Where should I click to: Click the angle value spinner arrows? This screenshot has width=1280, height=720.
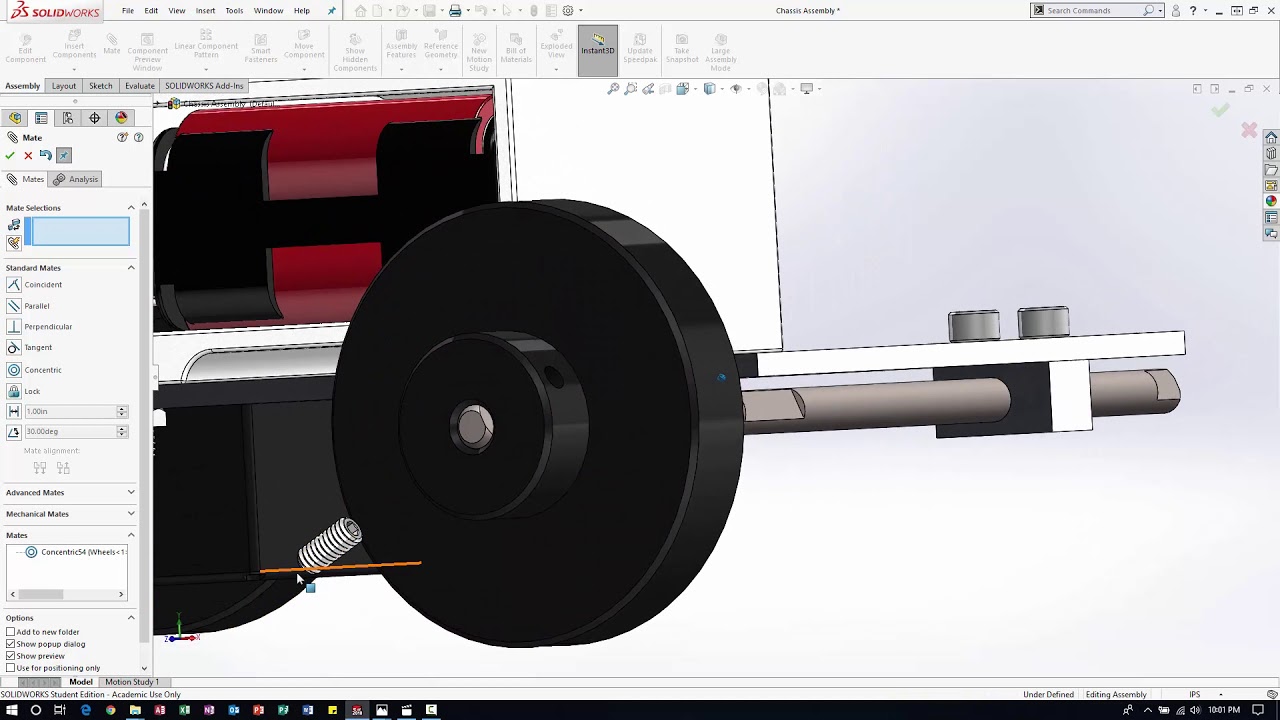pyautogui.click(x=122, y=431)
